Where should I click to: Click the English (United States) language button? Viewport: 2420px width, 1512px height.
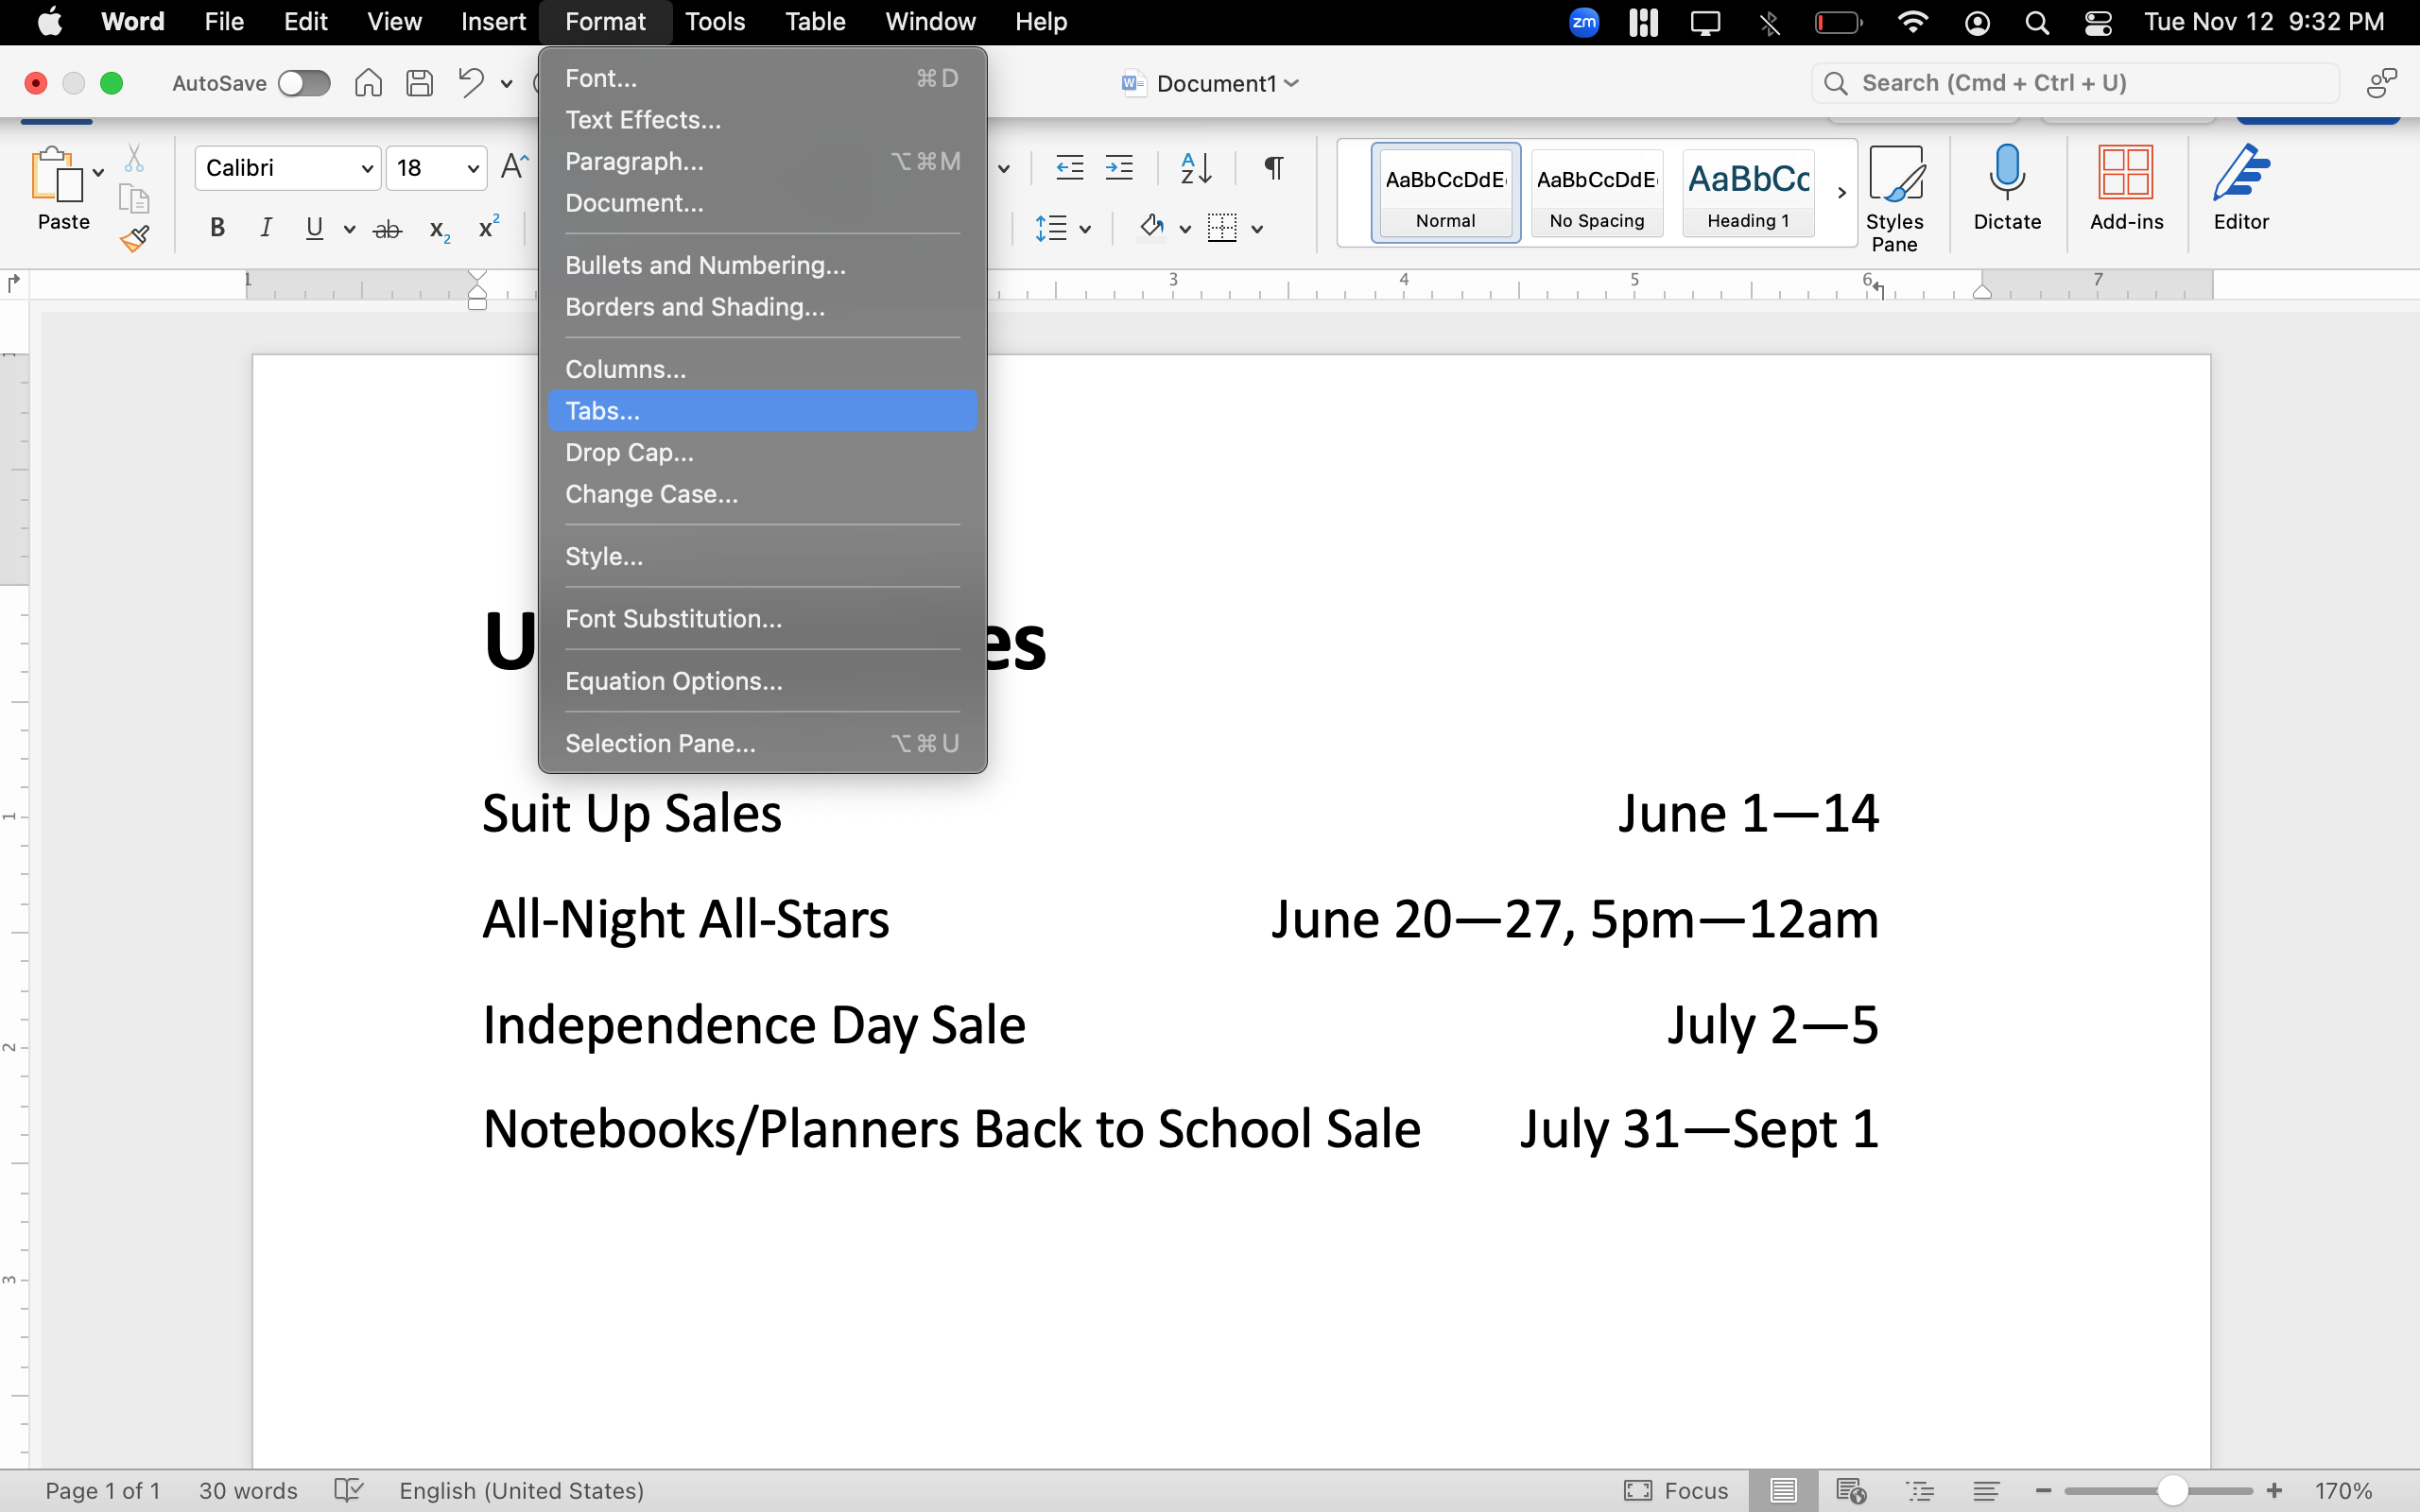click(521, 1491)
